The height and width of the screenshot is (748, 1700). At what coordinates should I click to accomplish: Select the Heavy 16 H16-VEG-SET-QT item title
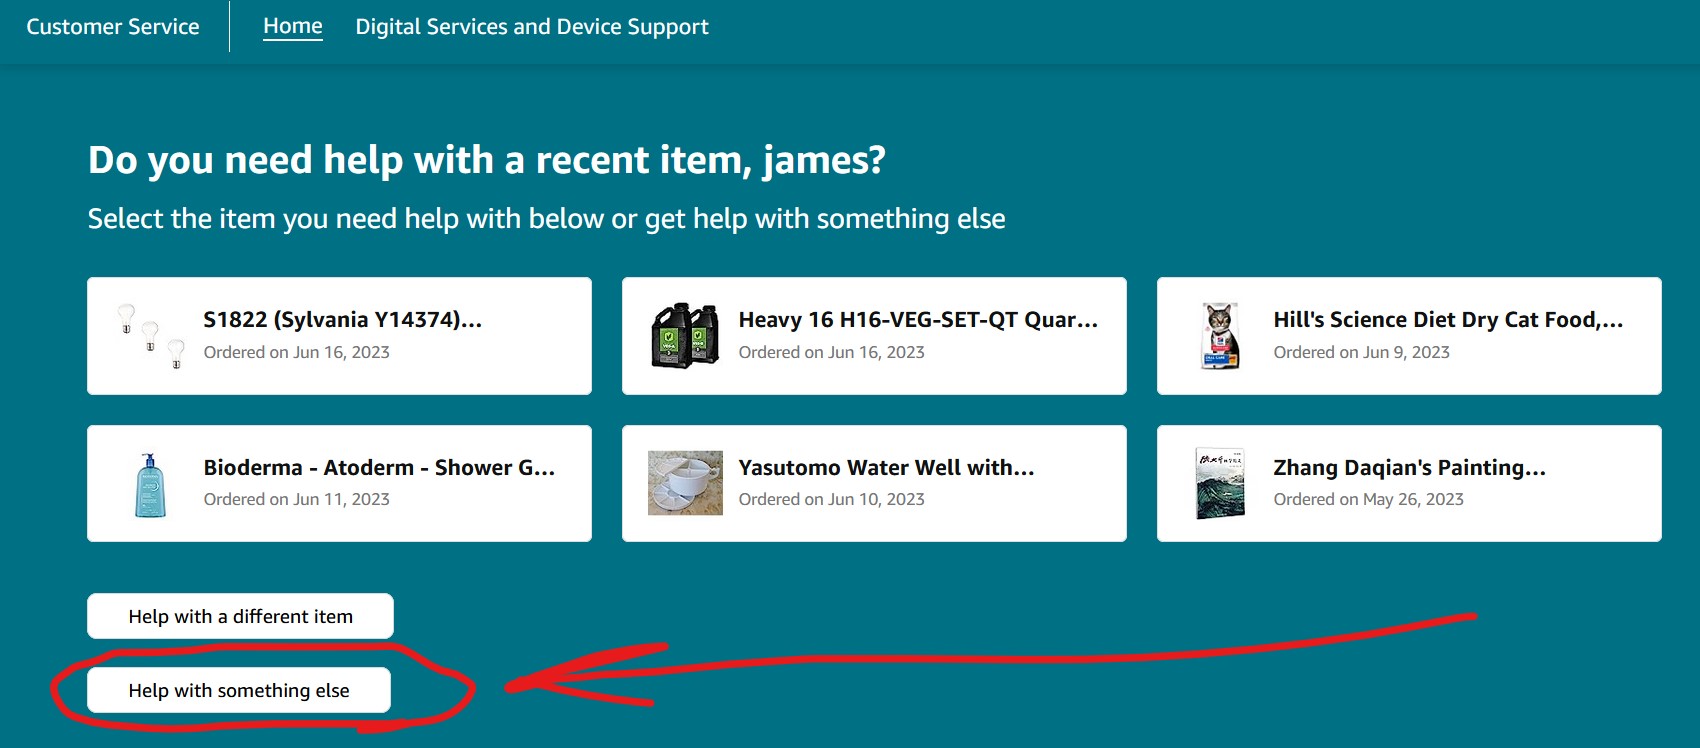point(918,320)
